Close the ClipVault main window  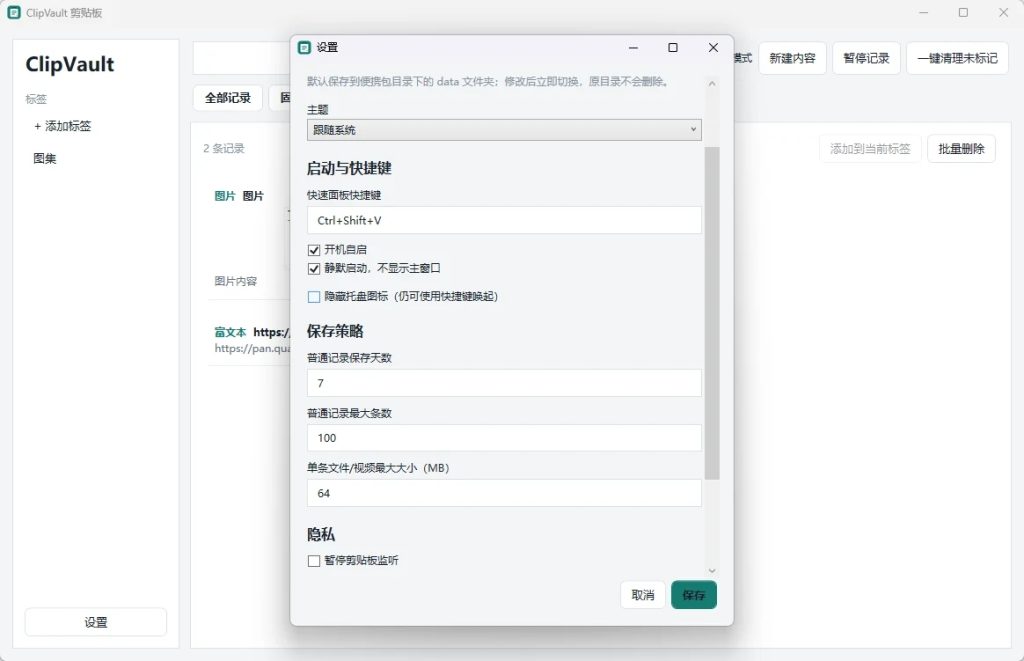pyautogui.click(x=1004, y=12)
